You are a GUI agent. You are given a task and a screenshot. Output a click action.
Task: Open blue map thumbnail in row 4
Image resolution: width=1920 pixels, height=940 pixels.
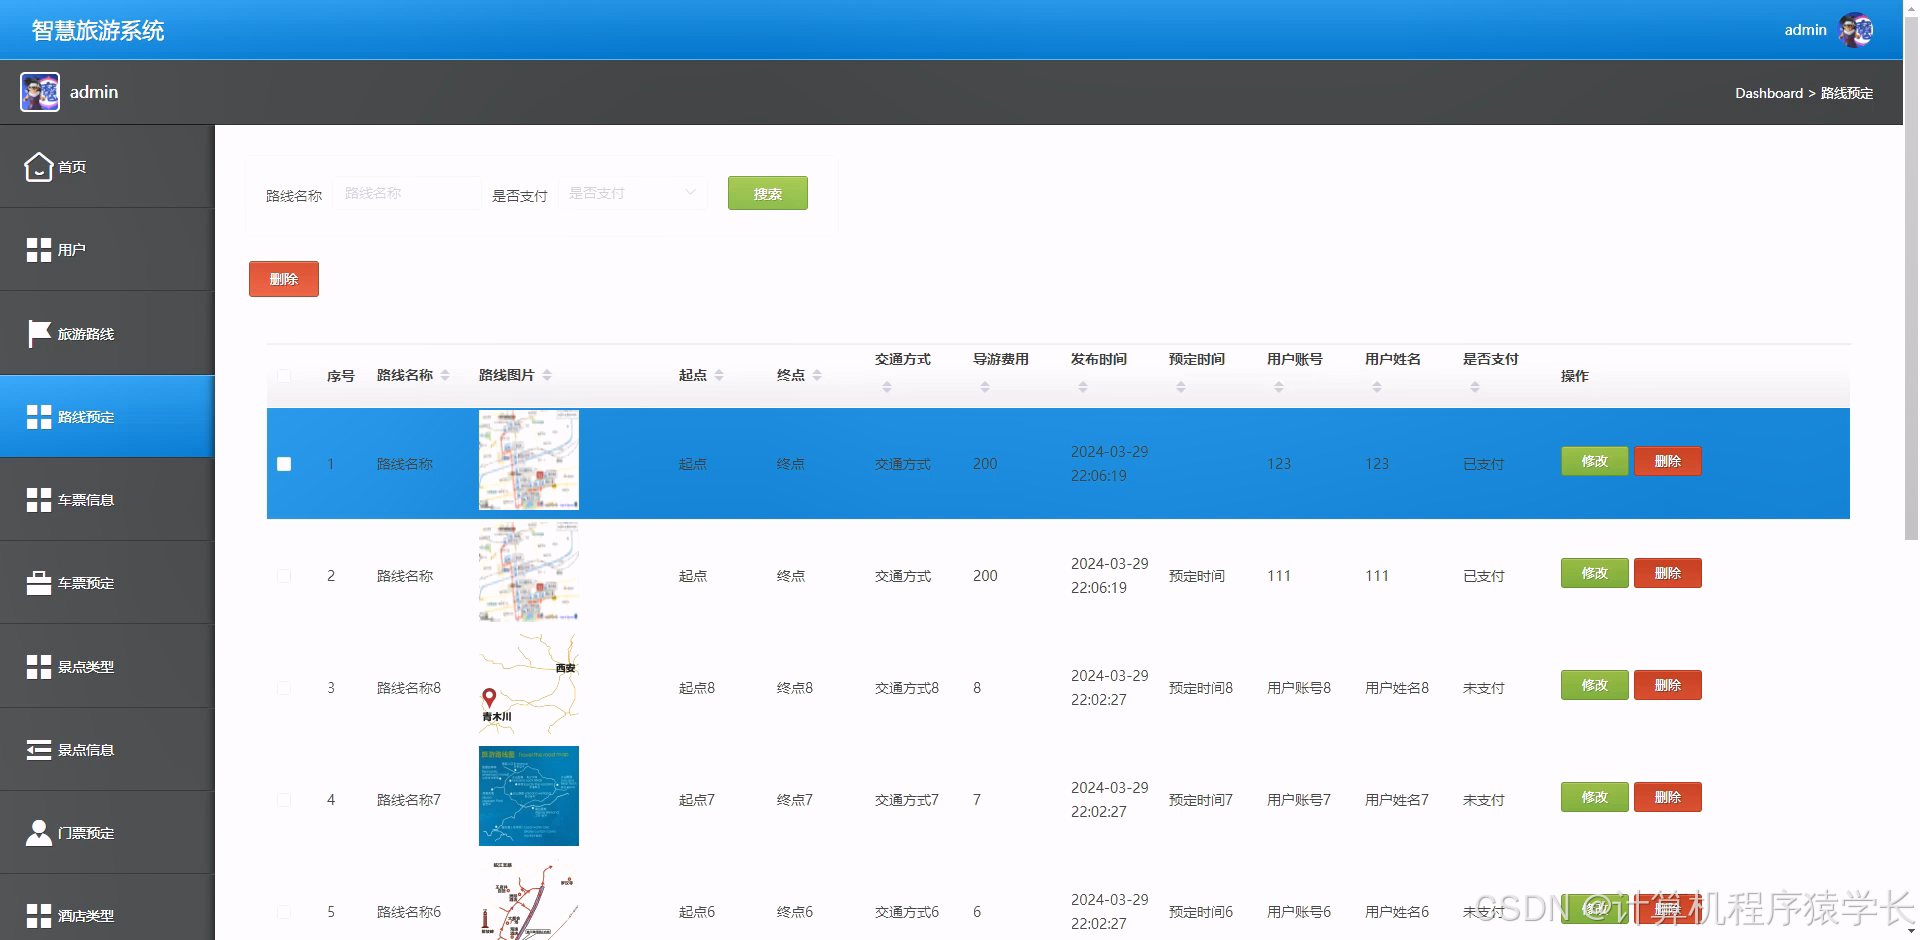(x=529, y=796)
